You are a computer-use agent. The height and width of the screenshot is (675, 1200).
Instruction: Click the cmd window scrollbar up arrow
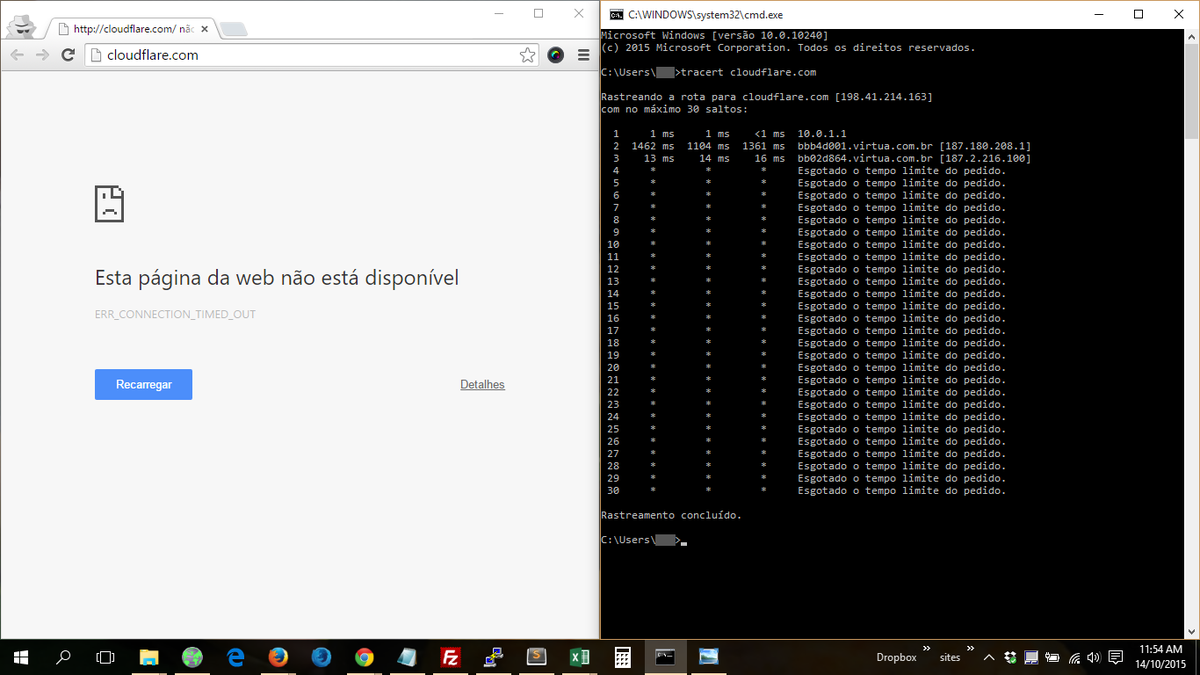(x=1191, y=37)
